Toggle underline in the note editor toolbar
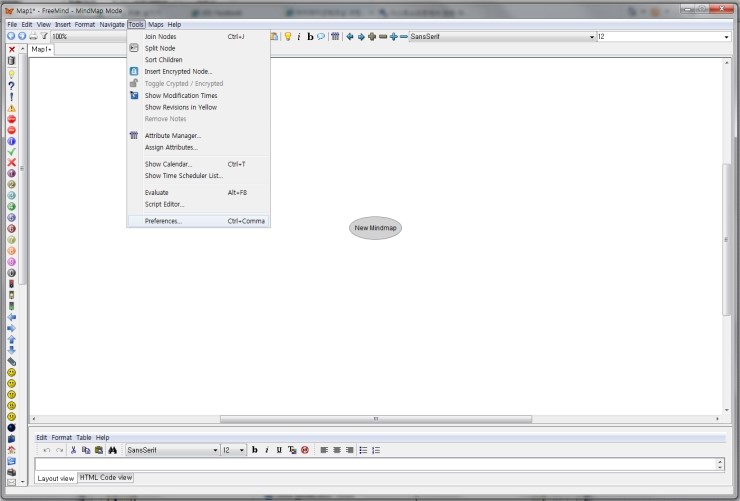 [x=279, y=450]
